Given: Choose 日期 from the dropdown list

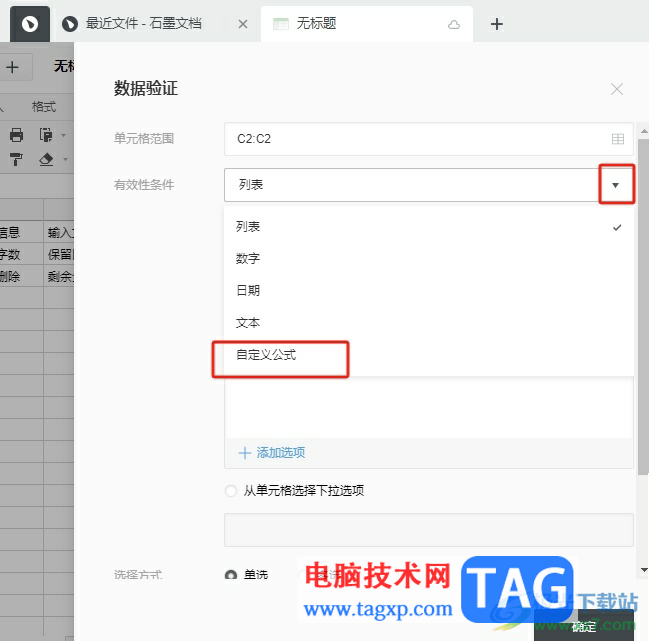Looking at the screenshot, I should (x=429, y=290).
